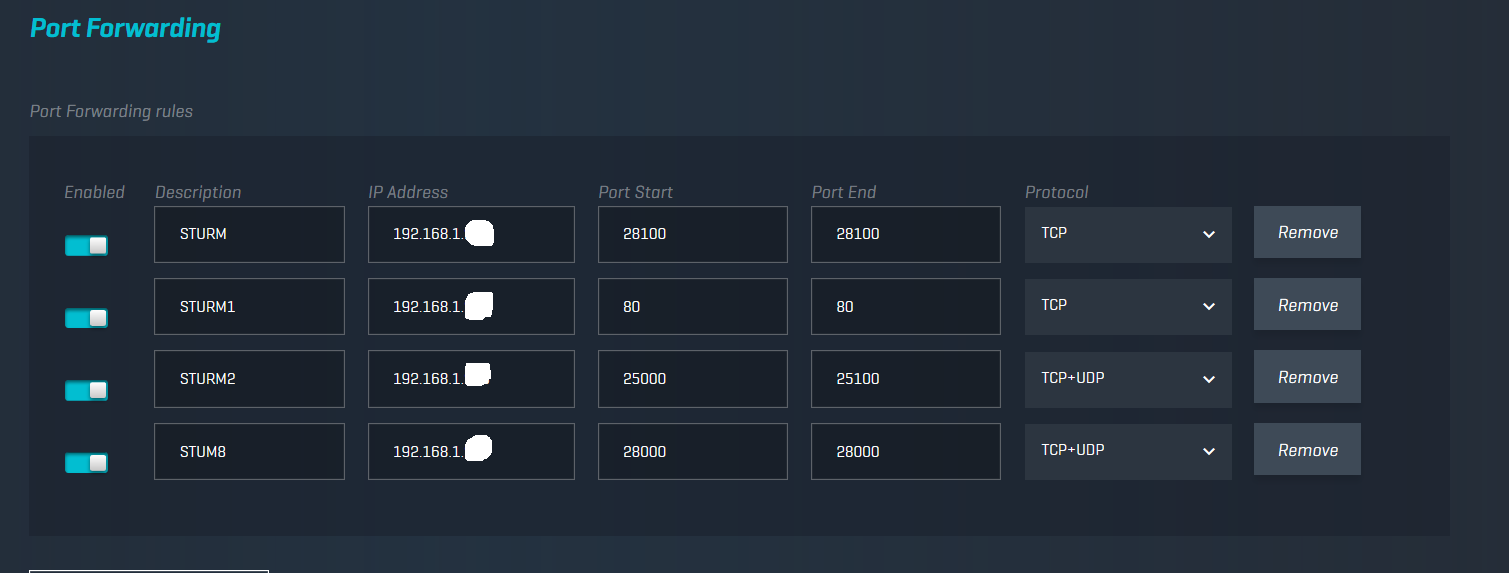Toggle the STURM rule enabled switch
Screen dimensions: 1509x573
pyautogui.click(x=86, y=245)
